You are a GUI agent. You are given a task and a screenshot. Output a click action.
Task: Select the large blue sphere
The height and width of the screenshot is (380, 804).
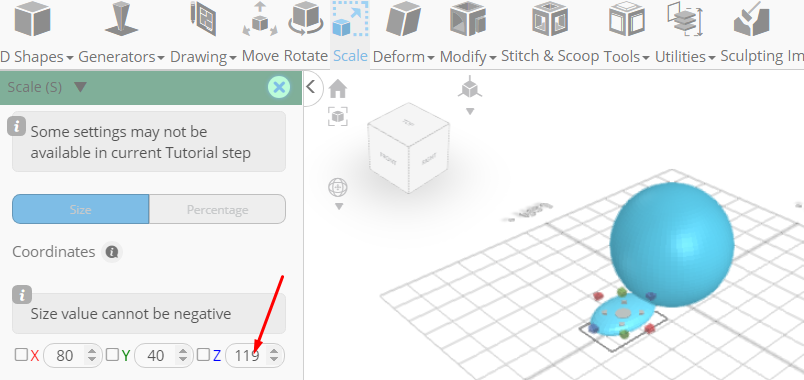(x=672, y=245)
